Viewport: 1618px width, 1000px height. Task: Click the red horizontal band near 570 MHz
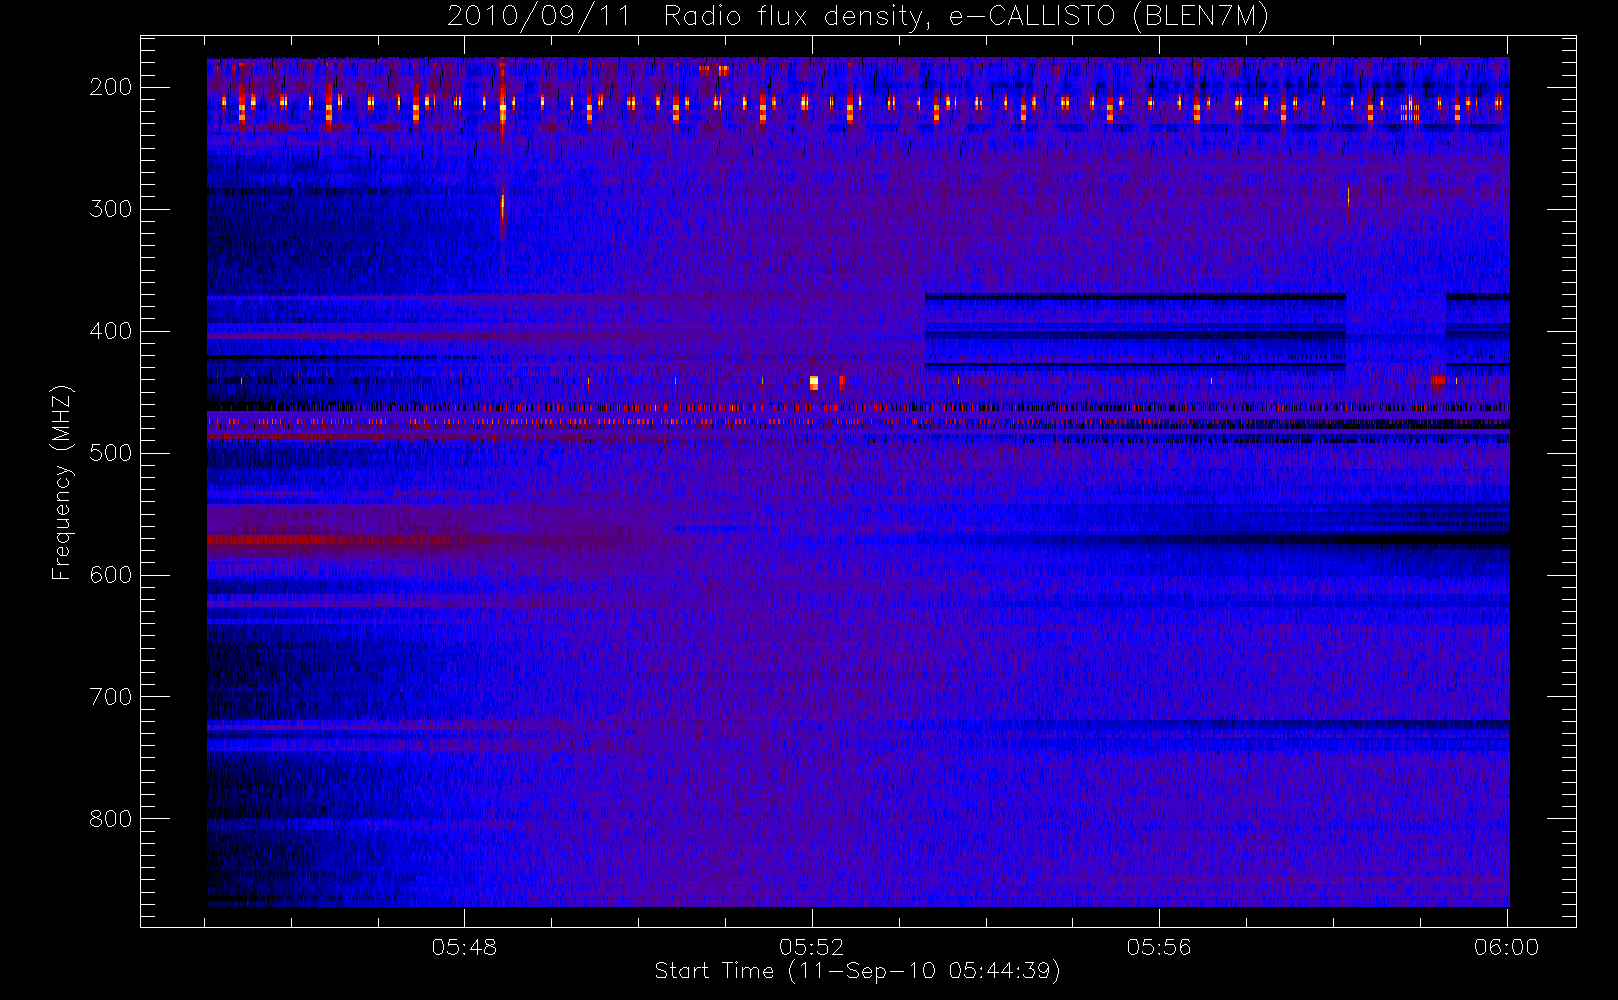330,540
